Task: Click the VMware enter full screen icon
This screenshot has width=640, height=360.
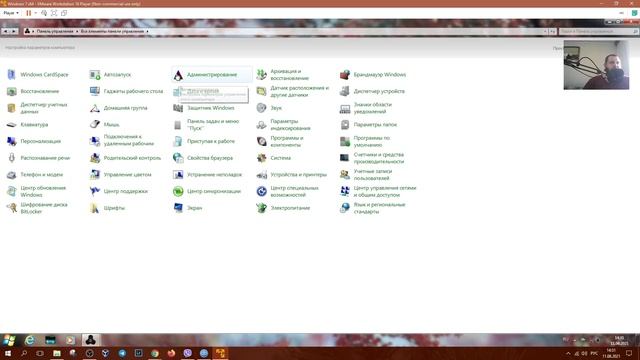Action: 54,13
